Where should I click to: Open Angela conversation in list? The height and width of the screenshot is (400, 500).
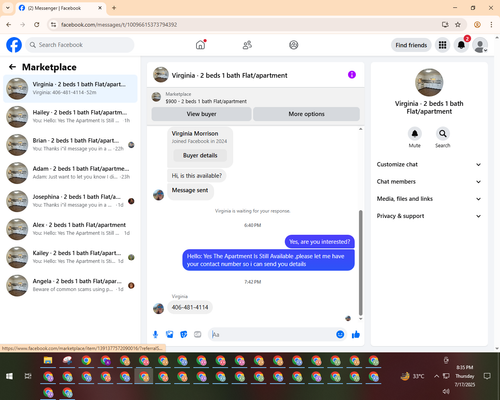coord(70,285)
